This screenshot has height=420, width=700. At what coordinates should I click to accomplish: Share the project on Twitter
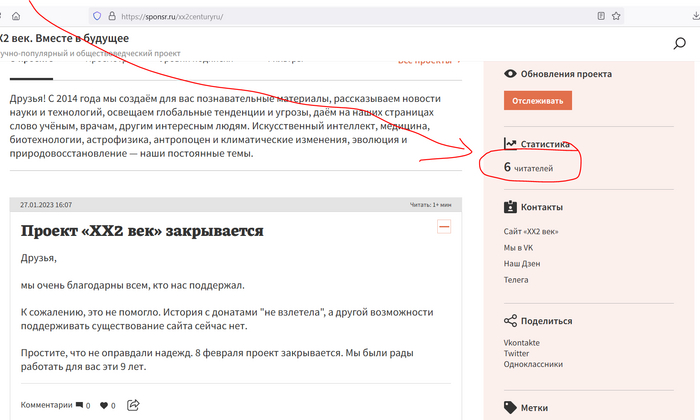517,353
